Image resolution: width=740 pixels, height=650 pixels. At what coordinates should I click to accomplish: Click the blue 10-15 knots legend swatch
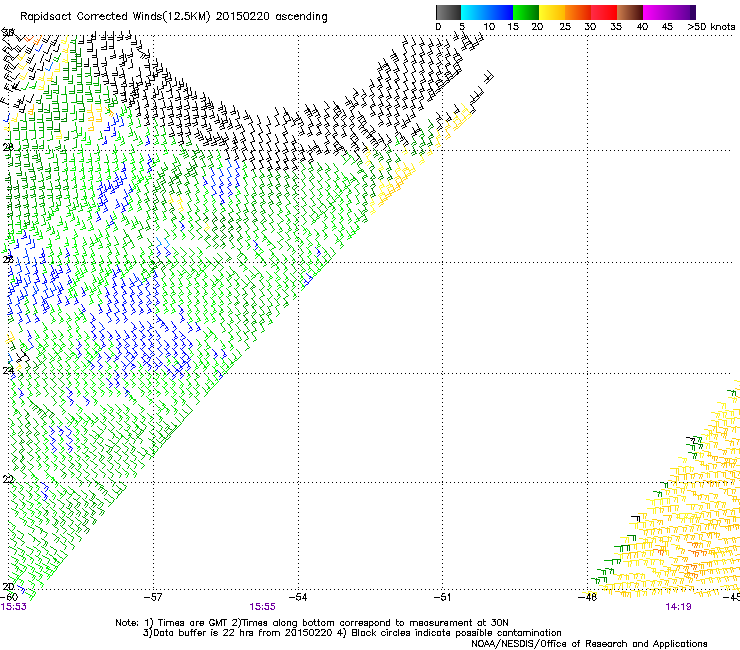coord(500,12)
